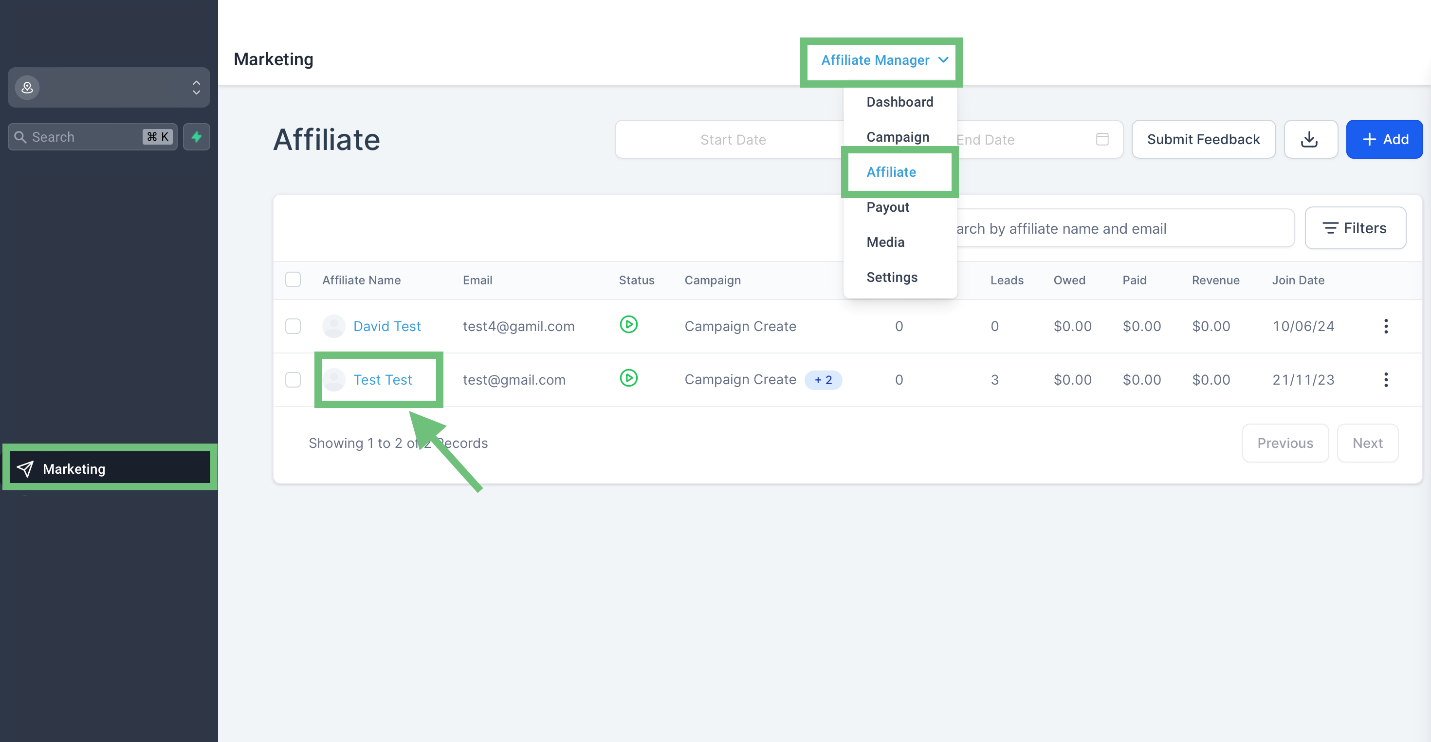
Task: Open the Filters button
Action: click(x=1355, y=228)
